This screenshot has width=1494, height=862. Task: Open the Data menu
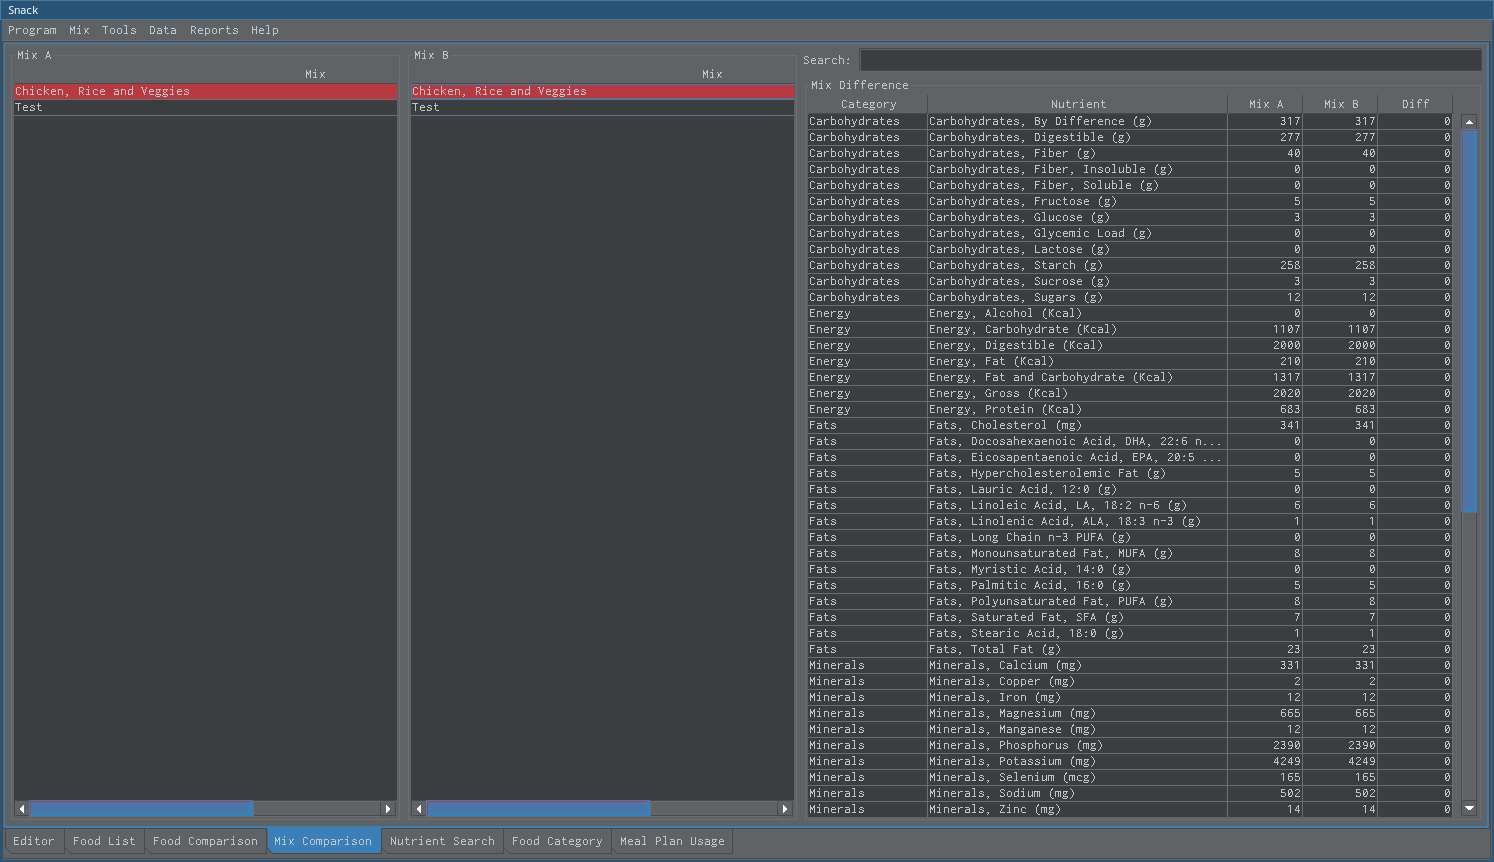point(163,30)
